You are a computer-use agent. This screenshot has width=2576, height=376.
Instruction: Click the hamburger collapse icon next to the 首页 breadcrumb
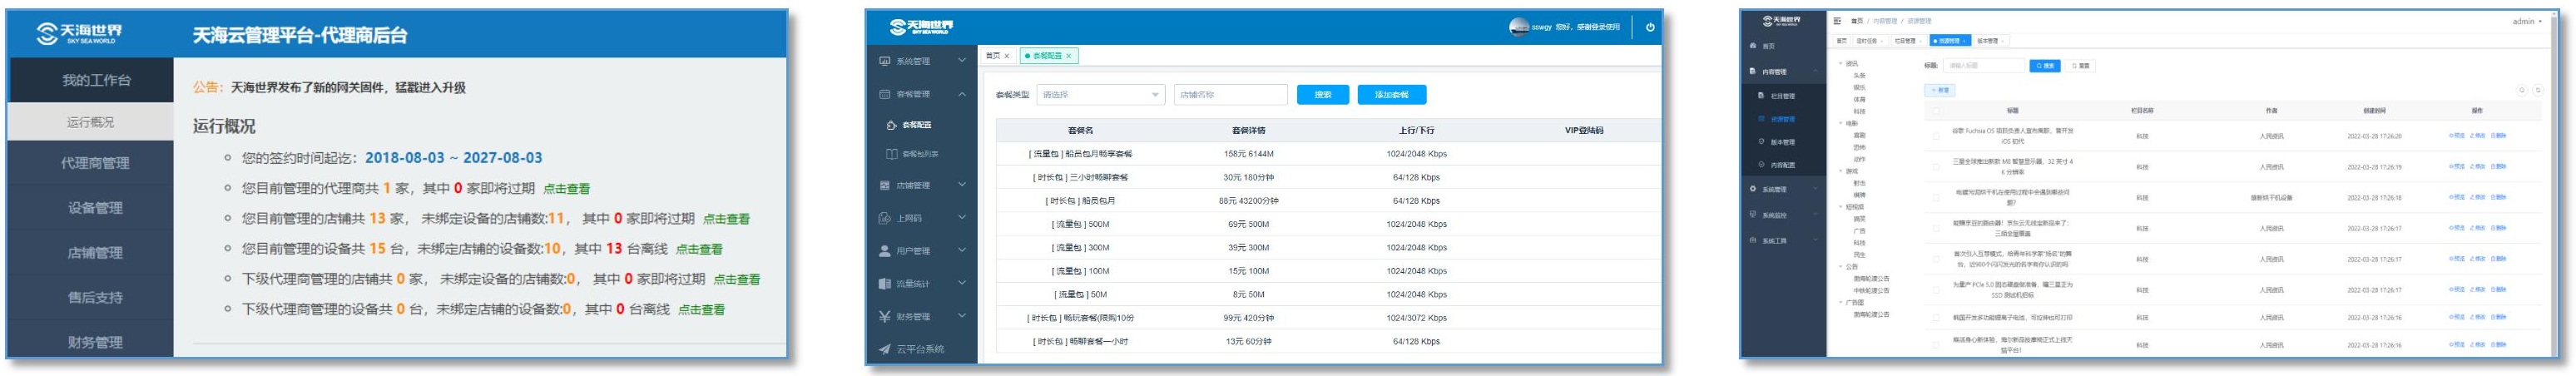[x=1837, y=21]
